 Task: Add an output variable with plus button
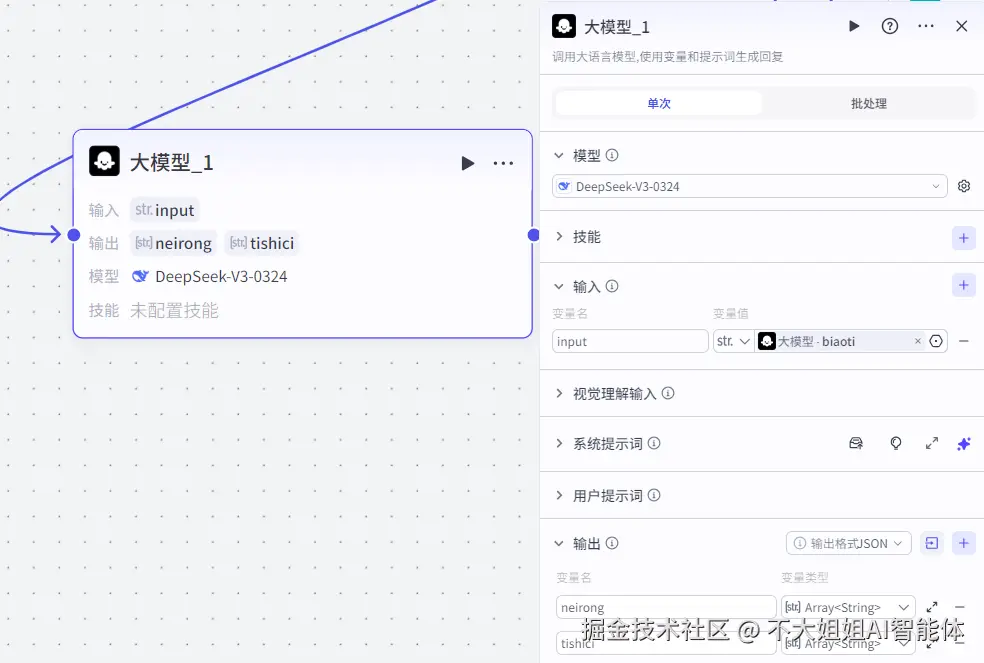(964, 543)
